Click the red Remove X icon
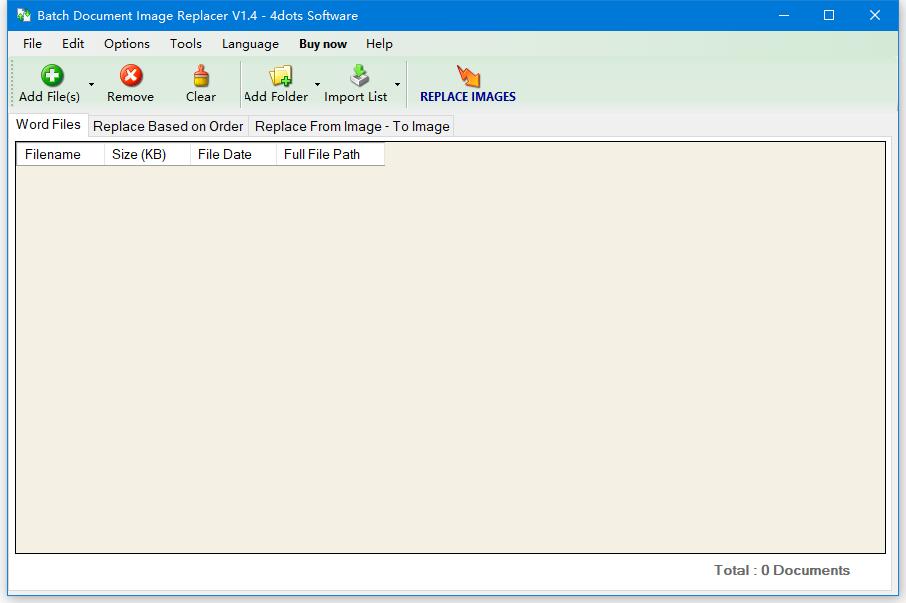Screen dimensions: 906x603 coord(131,75)
